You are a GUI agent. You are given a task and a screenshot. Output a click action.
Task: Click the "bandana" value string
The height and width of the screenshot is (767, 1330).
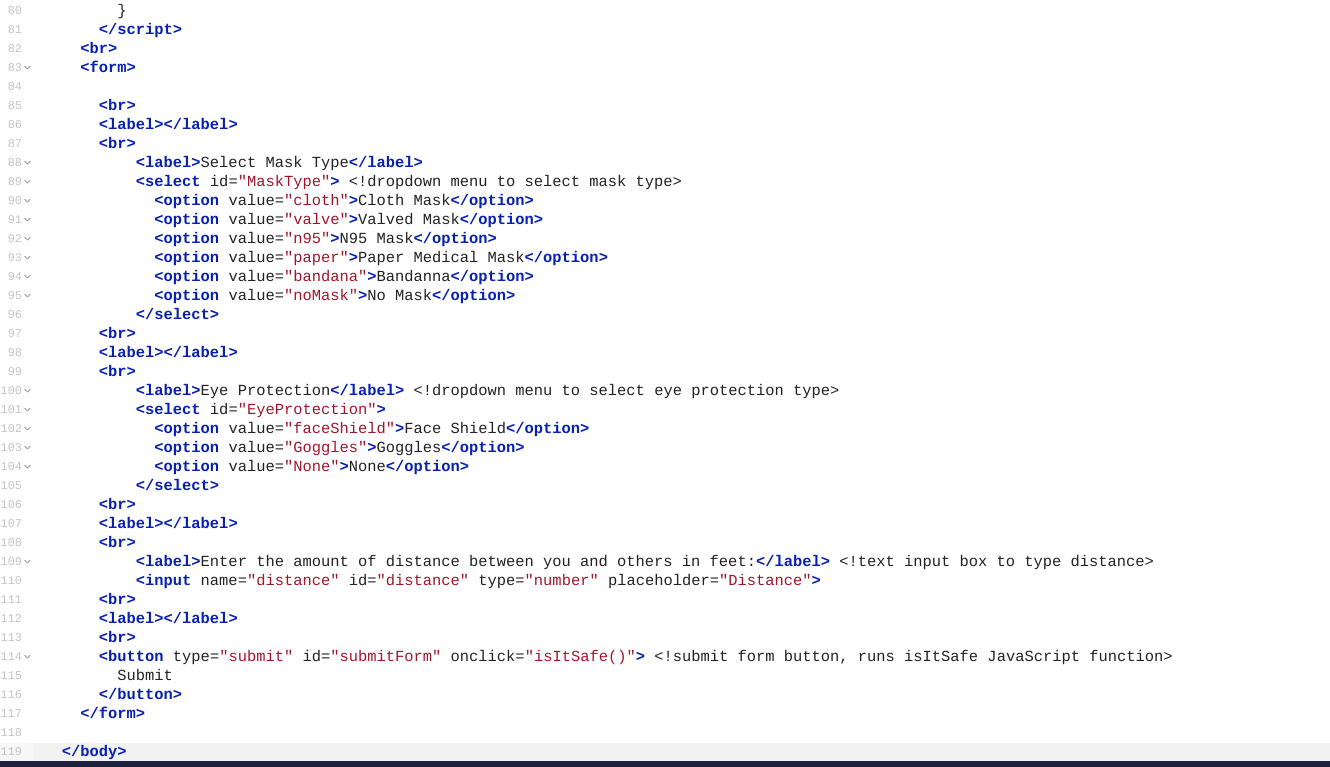[326, 277]
